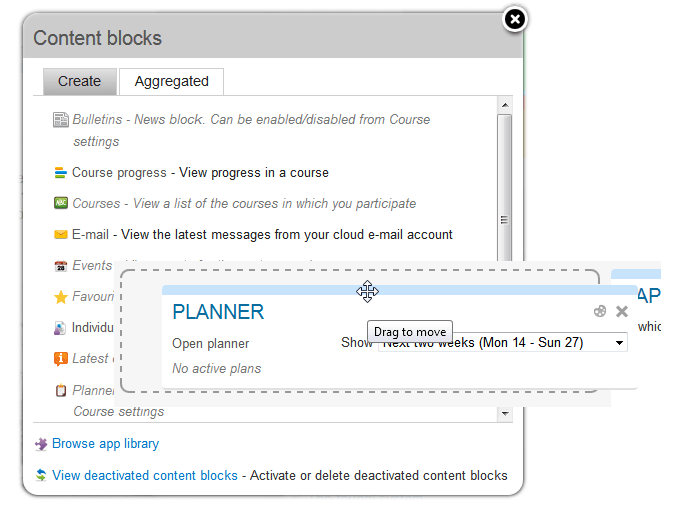The width and height of the screenshot is (688, 522).
Task: Open the Planner block settings icon
Action: (600, 311)
